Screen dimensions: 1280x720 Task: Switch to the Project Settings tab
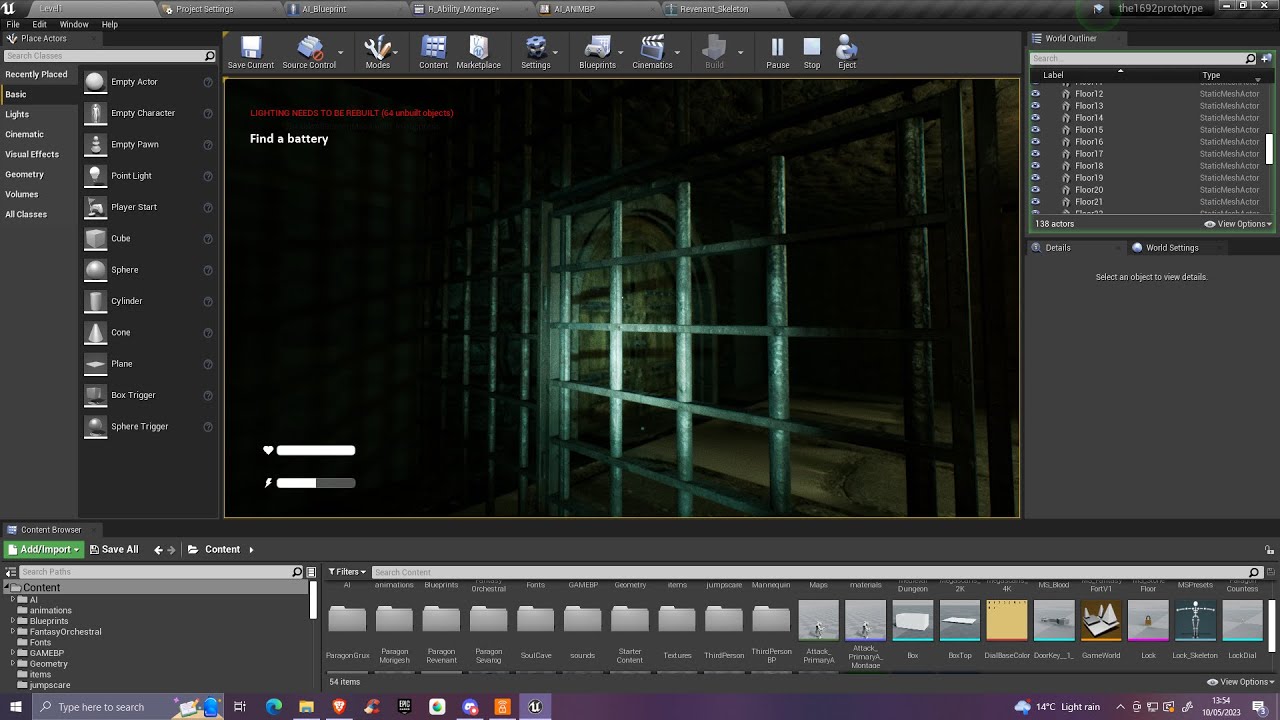204,9
